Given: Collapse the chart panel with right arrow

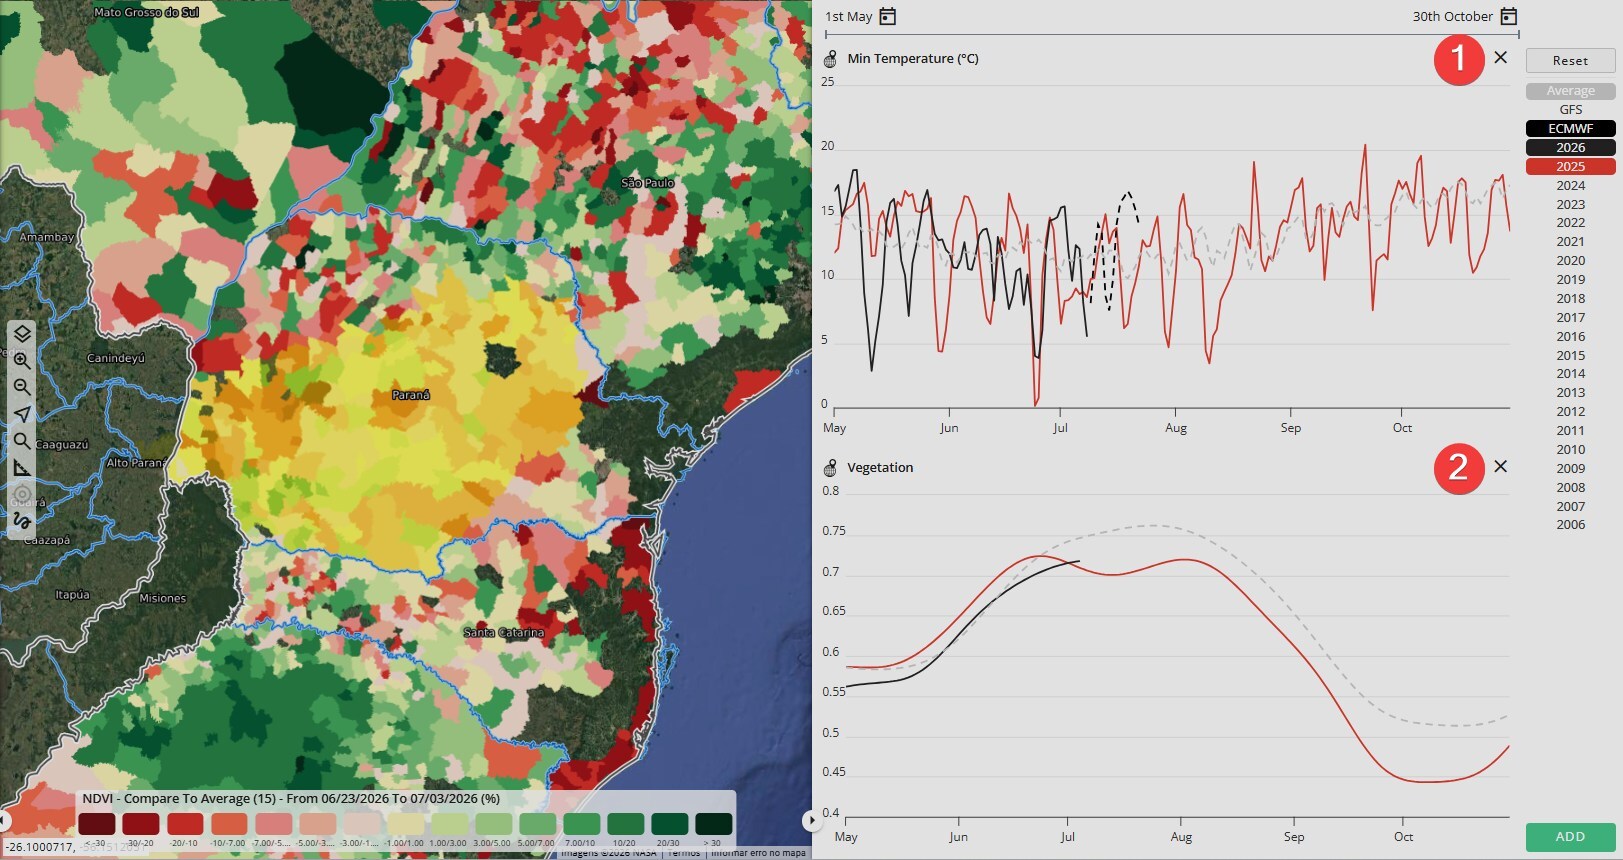Looking at the screenshot, I should pos(809,821).
